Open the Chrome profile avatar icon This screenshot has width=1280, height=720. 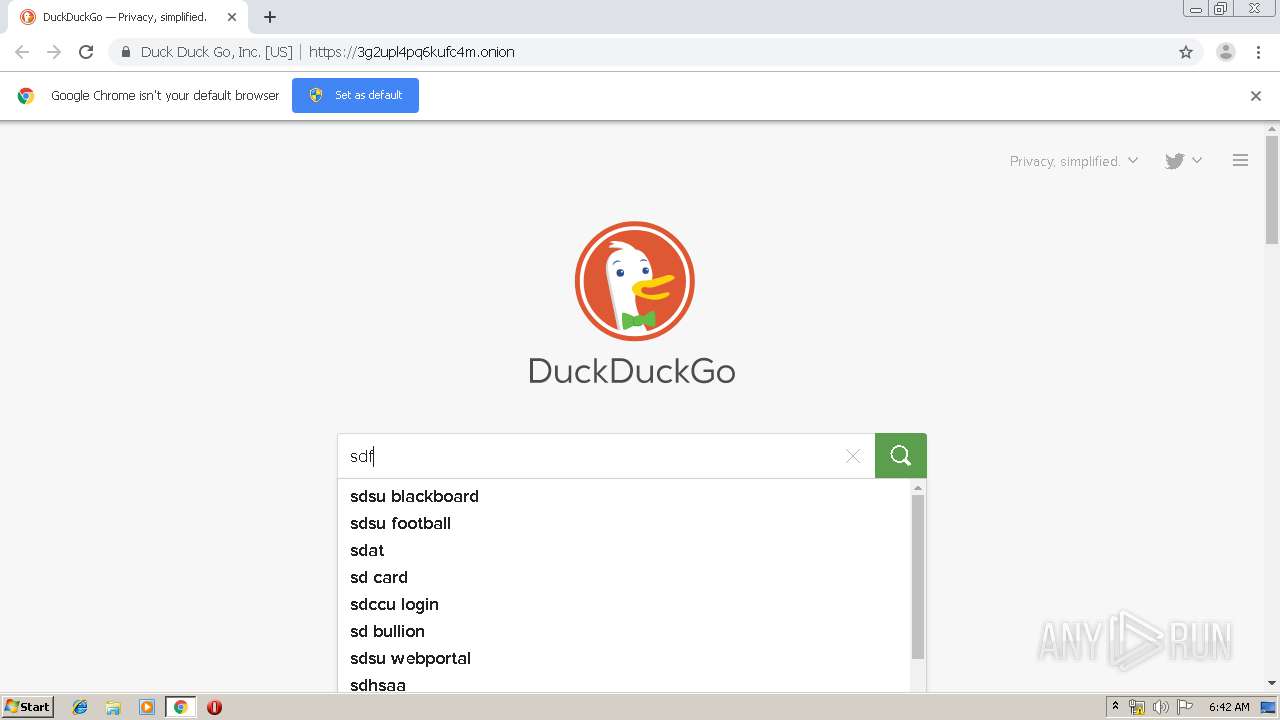[1225, 52]
